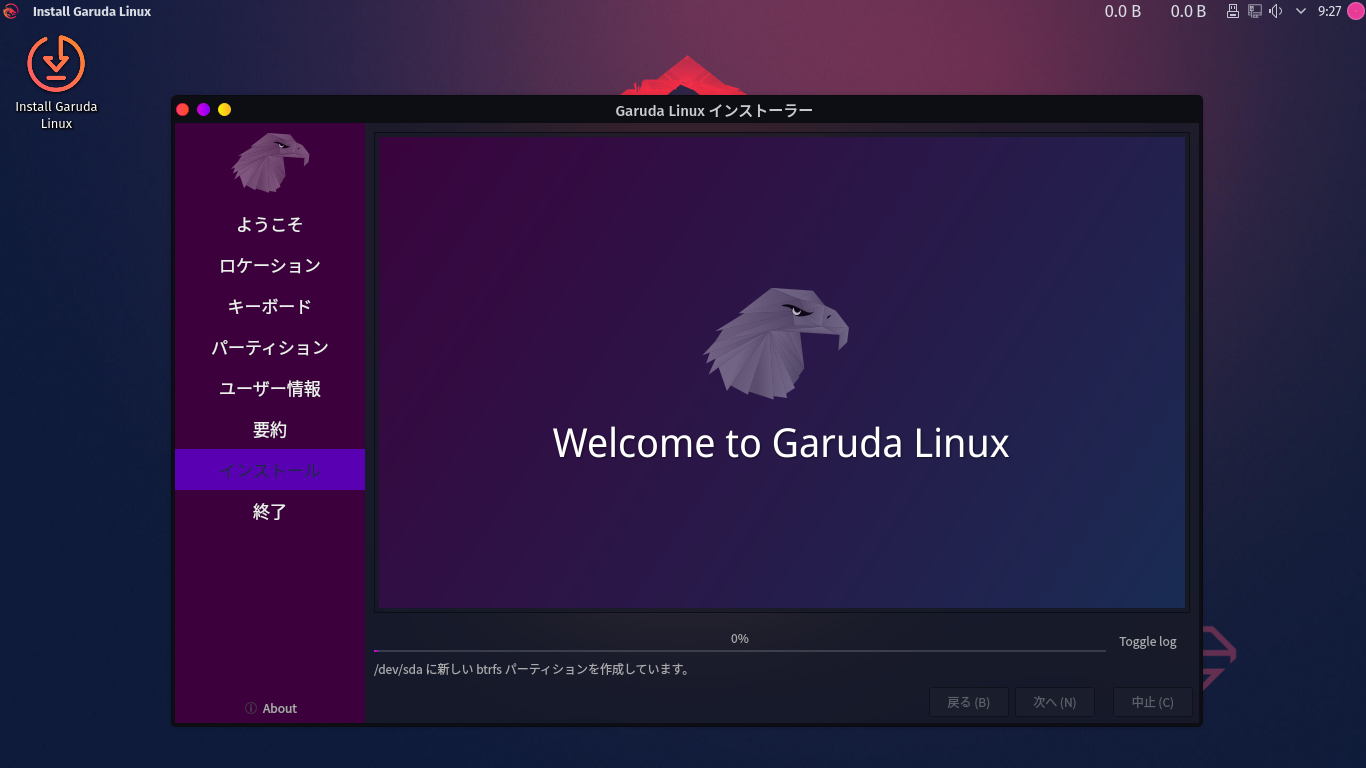The height and width of the screenshot is (768, 1366).
Task: Click the btrfs partition status message
Action: [532, 669]
